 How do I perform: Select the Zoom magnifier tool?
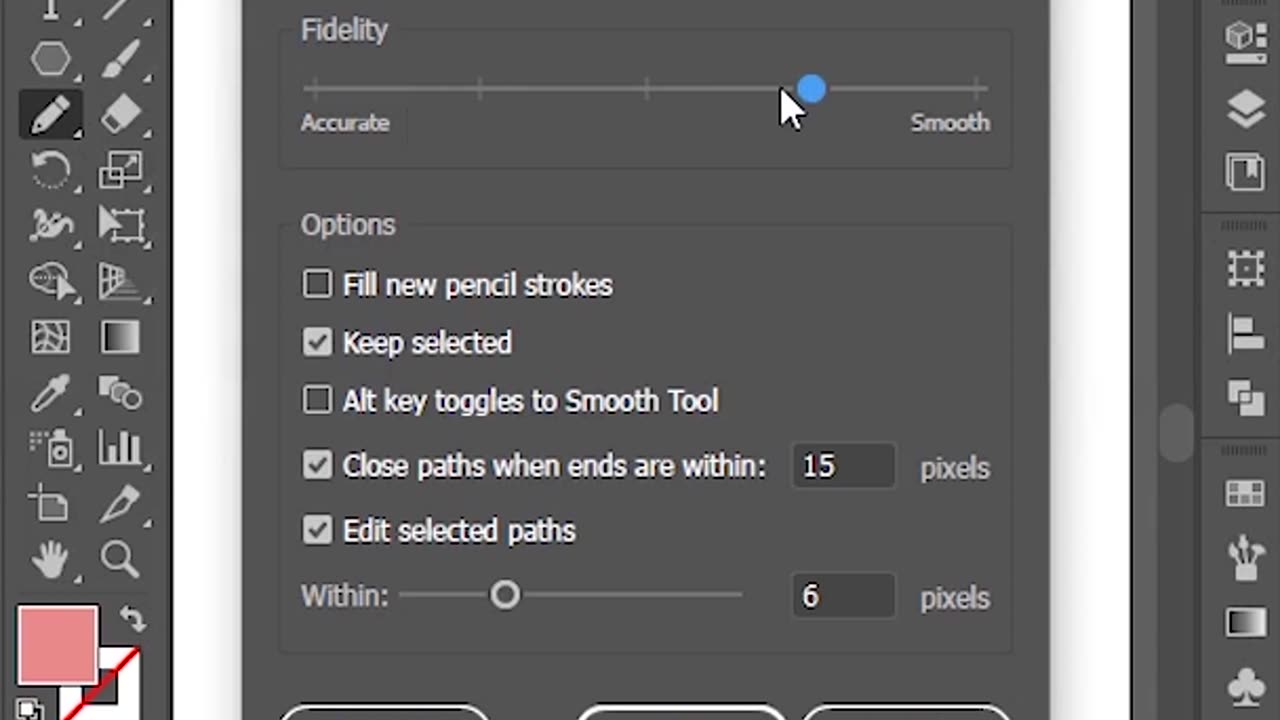120,559
